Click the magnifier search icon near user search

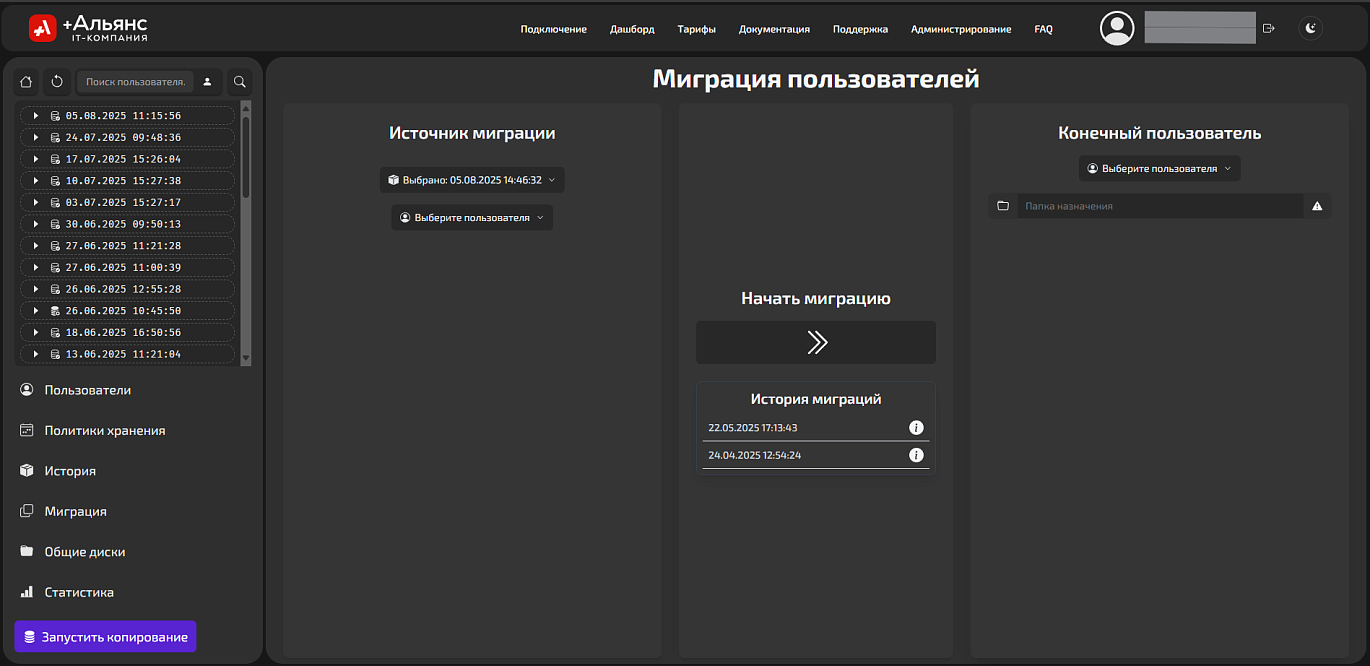(239, 82)
